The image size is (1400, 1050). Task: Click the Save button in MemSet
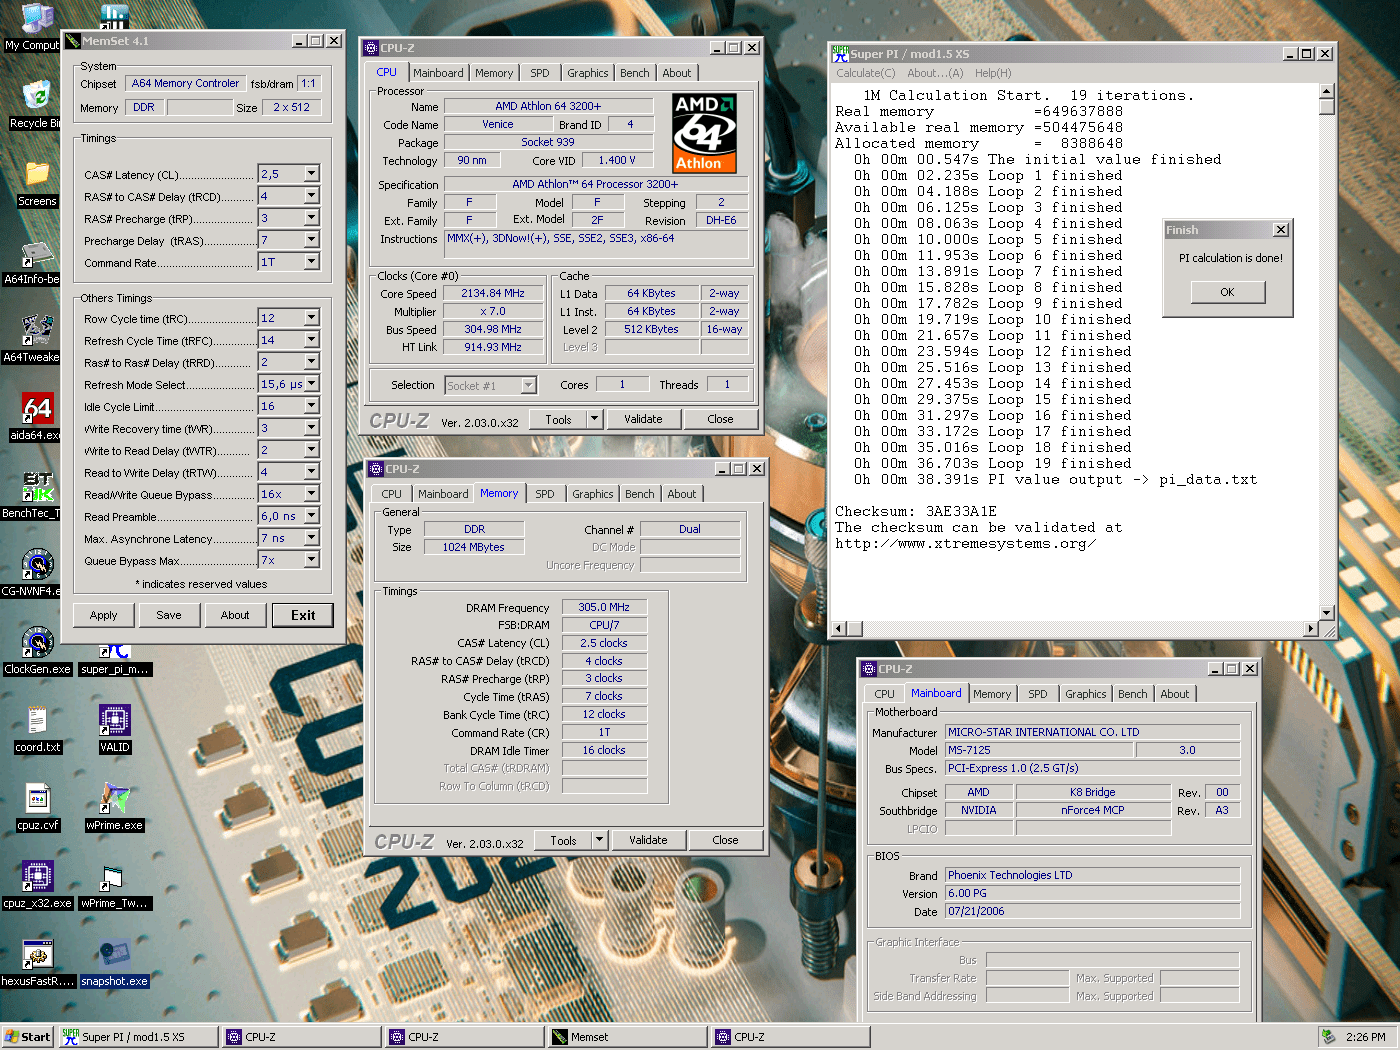click(x=169, y=615)
